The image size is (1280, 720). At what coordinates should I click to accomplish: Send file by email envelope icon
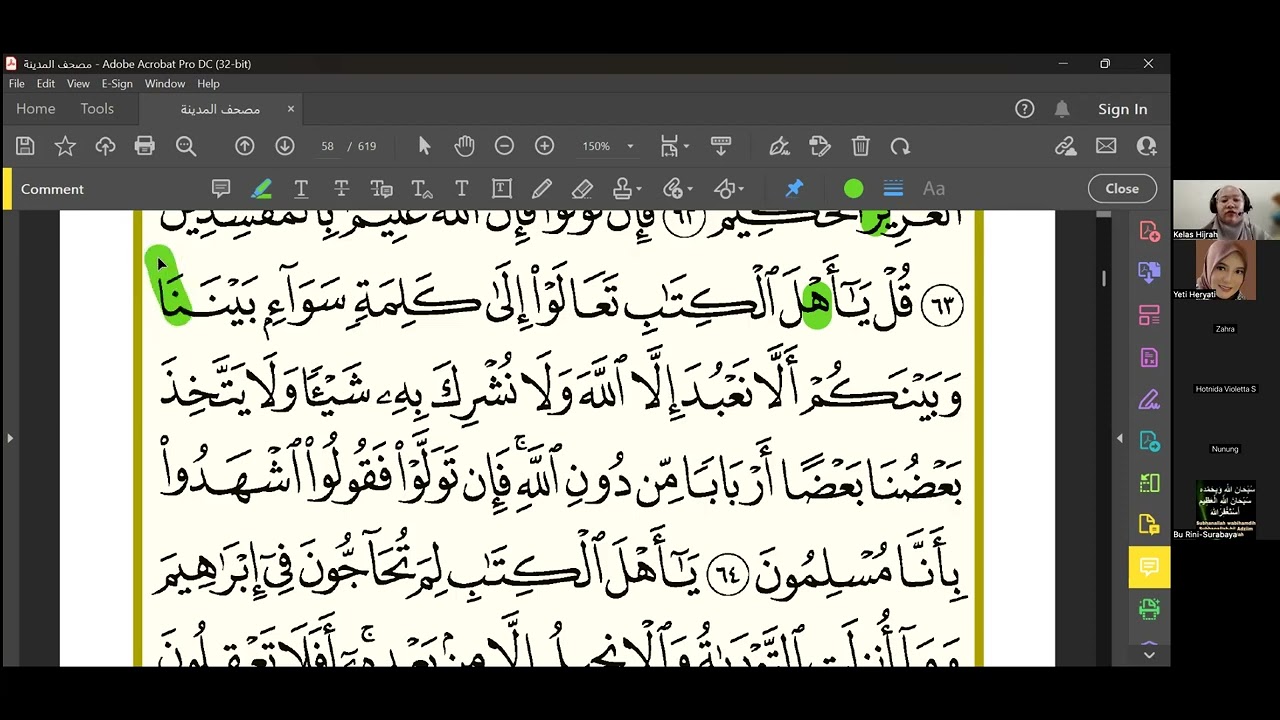[1106, 146]
